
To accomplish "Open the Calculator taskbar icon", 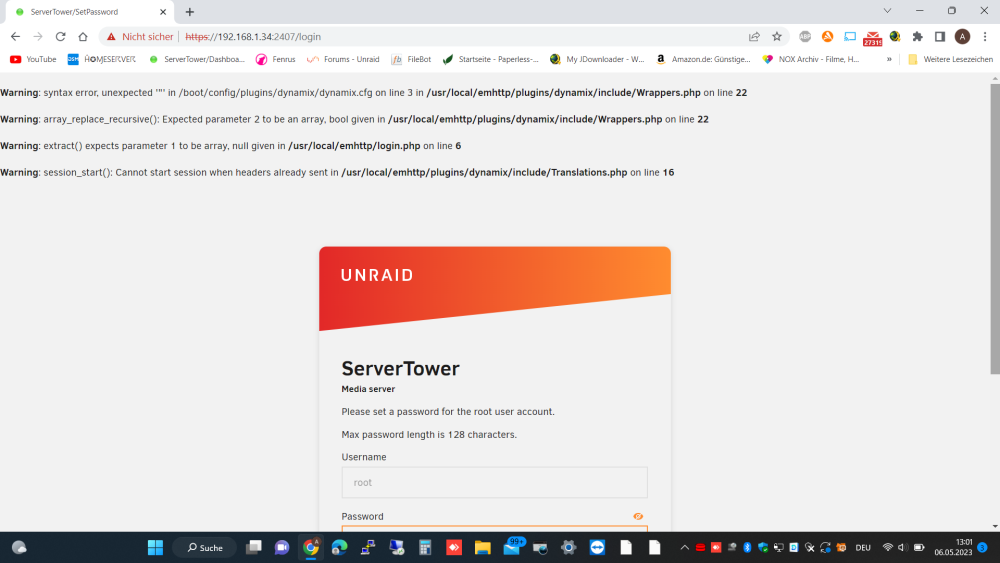I will 425,548.
